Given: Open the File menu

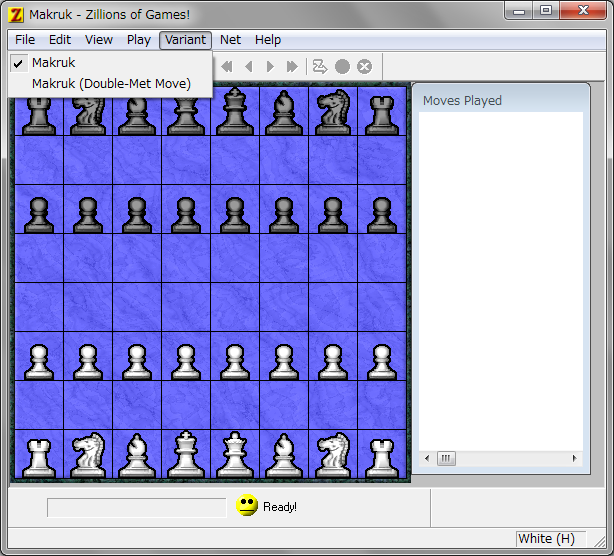Looking at the screenshot, I should [x=25, y=40].
